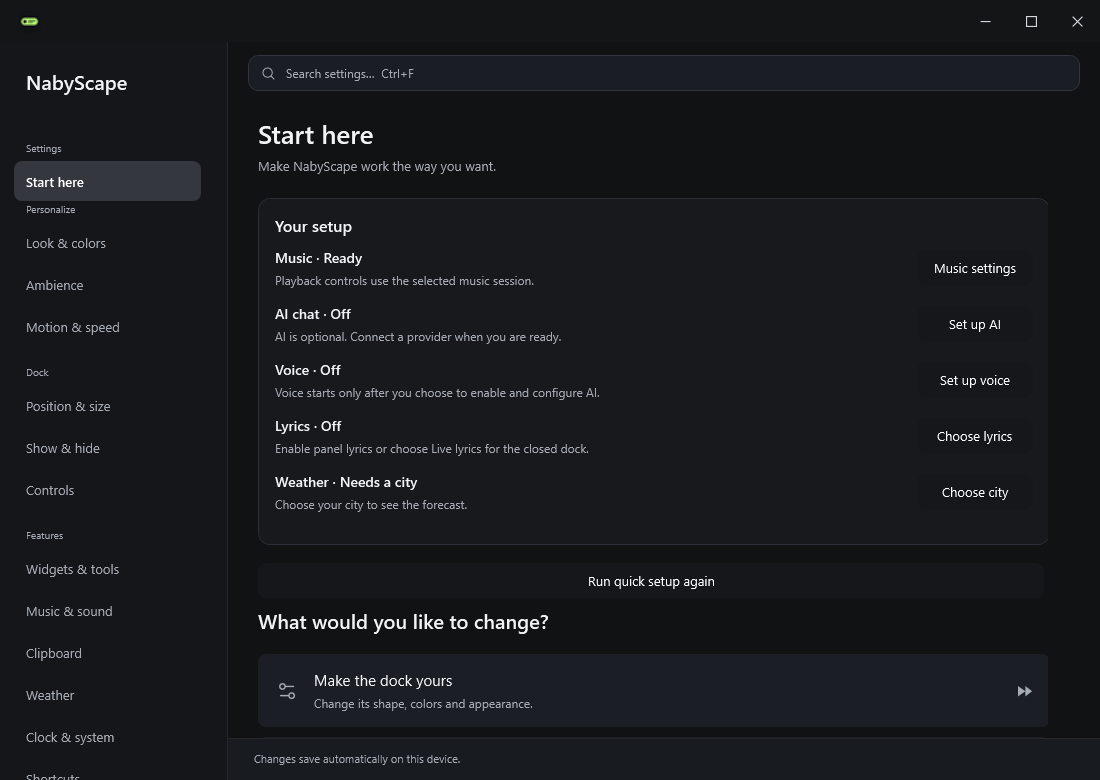1100x780 pixels.
Task: Click Weather · Needs a city text
Action: click(346, 483)
